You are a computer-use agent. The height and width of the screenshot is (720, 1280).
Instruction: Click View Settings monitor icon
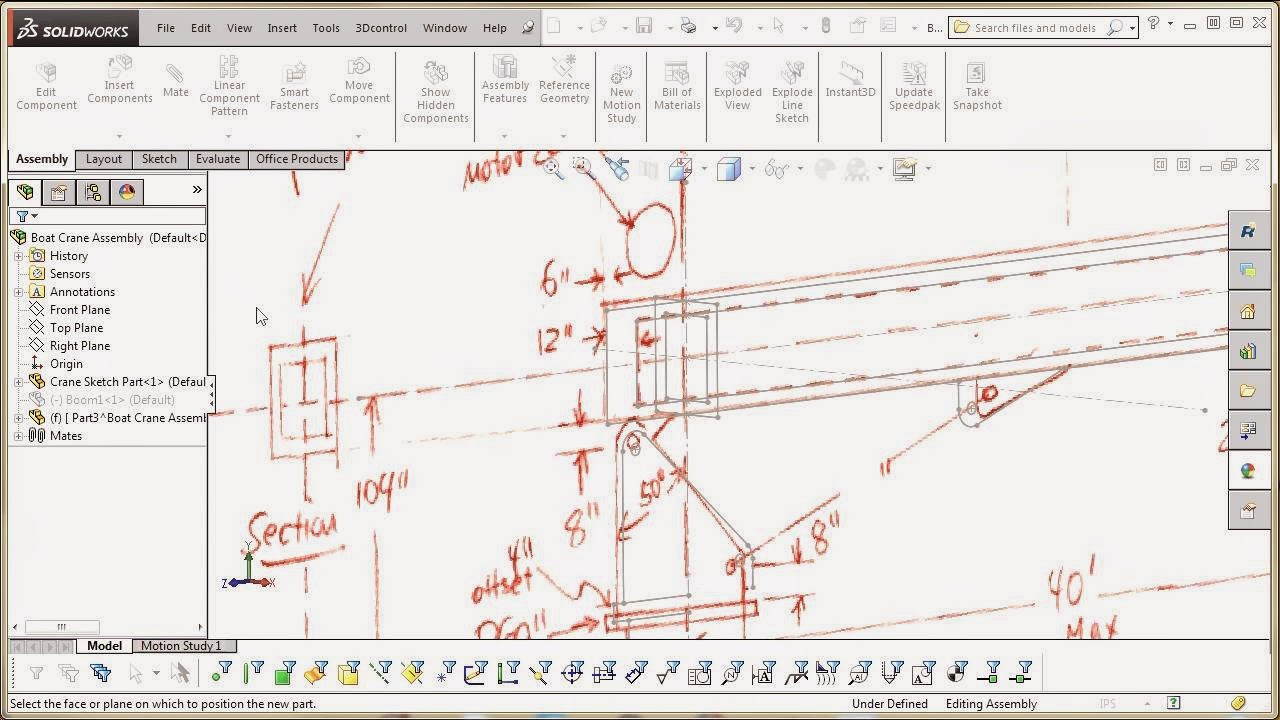click(904, 169)
